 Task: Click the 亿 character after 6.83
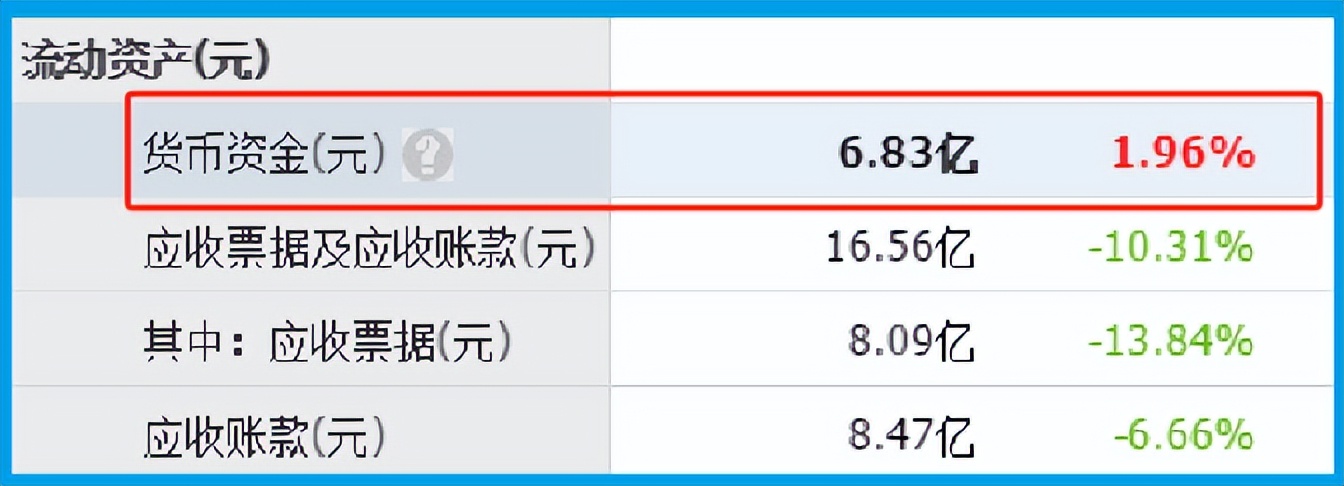click(957, 154)
